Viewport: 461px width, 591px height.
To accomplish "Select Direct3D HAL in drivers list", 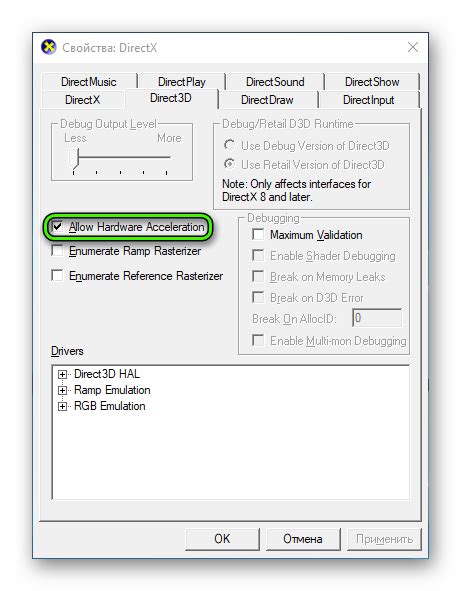I will coord(107,374).
